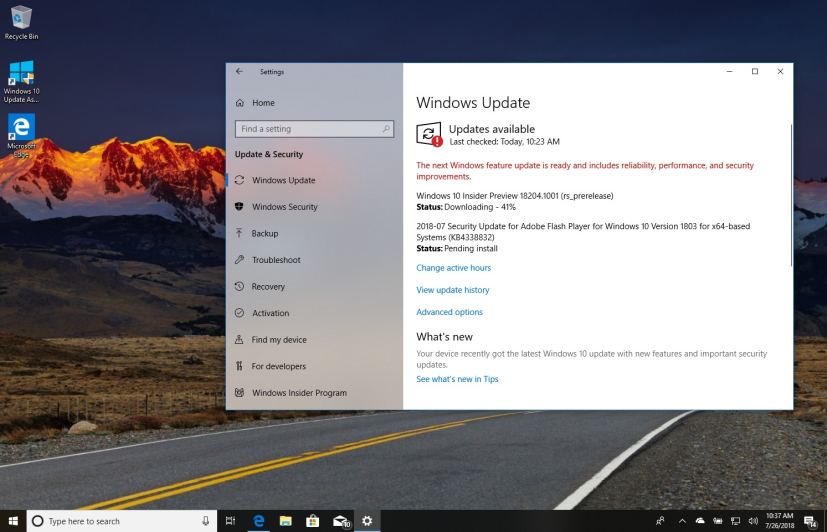Screen dimensions: 827x532
Task: Open People icon in system tray
Action: 660,521
